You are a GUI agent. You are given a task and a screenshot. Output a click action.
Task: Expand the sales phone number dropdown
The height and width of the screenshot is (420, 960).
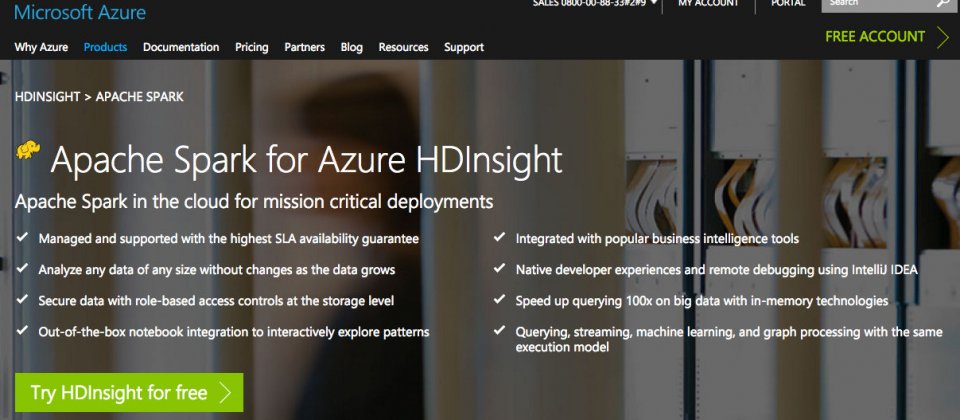(653, 2)
